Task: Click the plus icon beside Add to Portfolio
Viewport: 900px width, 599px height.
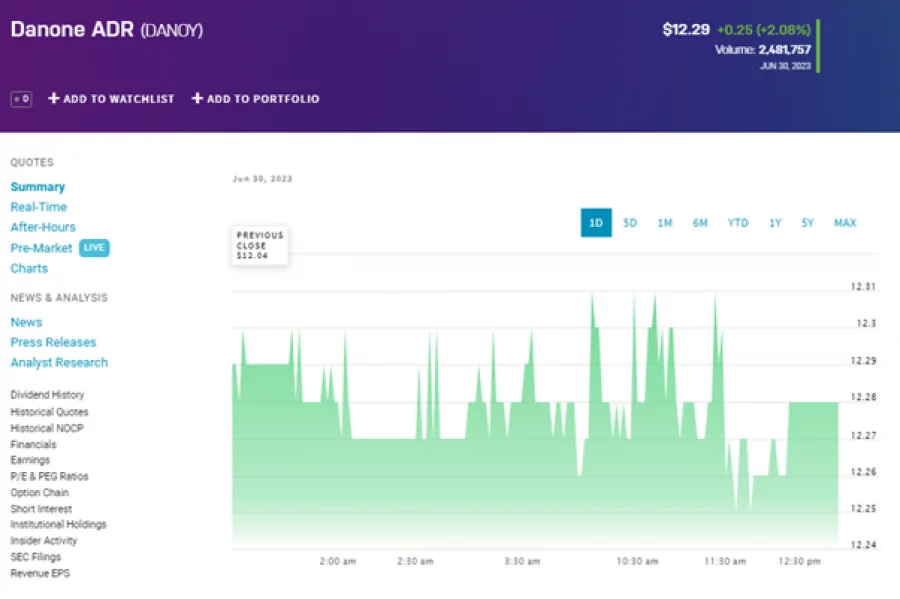Action: pos(197,98)
